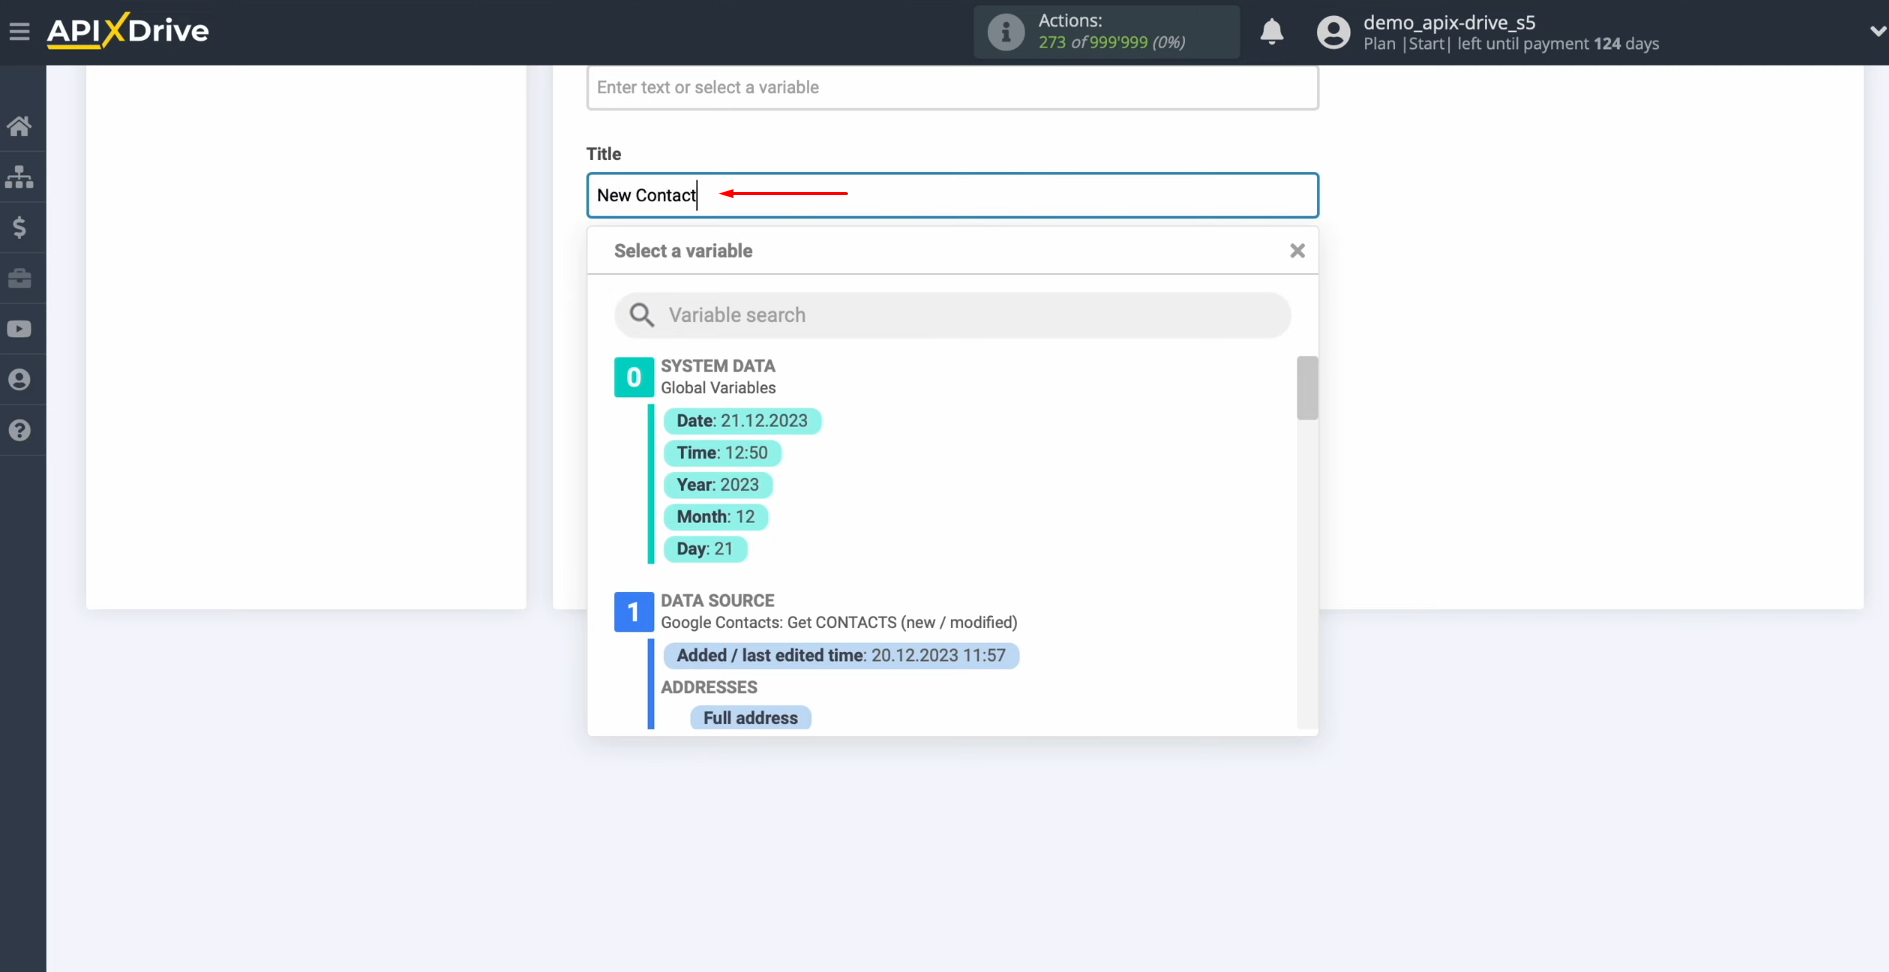Close the Select a variable dialog
Image resolution: width=1889 pixels, height=972 pixels.
coord(1296,250)
